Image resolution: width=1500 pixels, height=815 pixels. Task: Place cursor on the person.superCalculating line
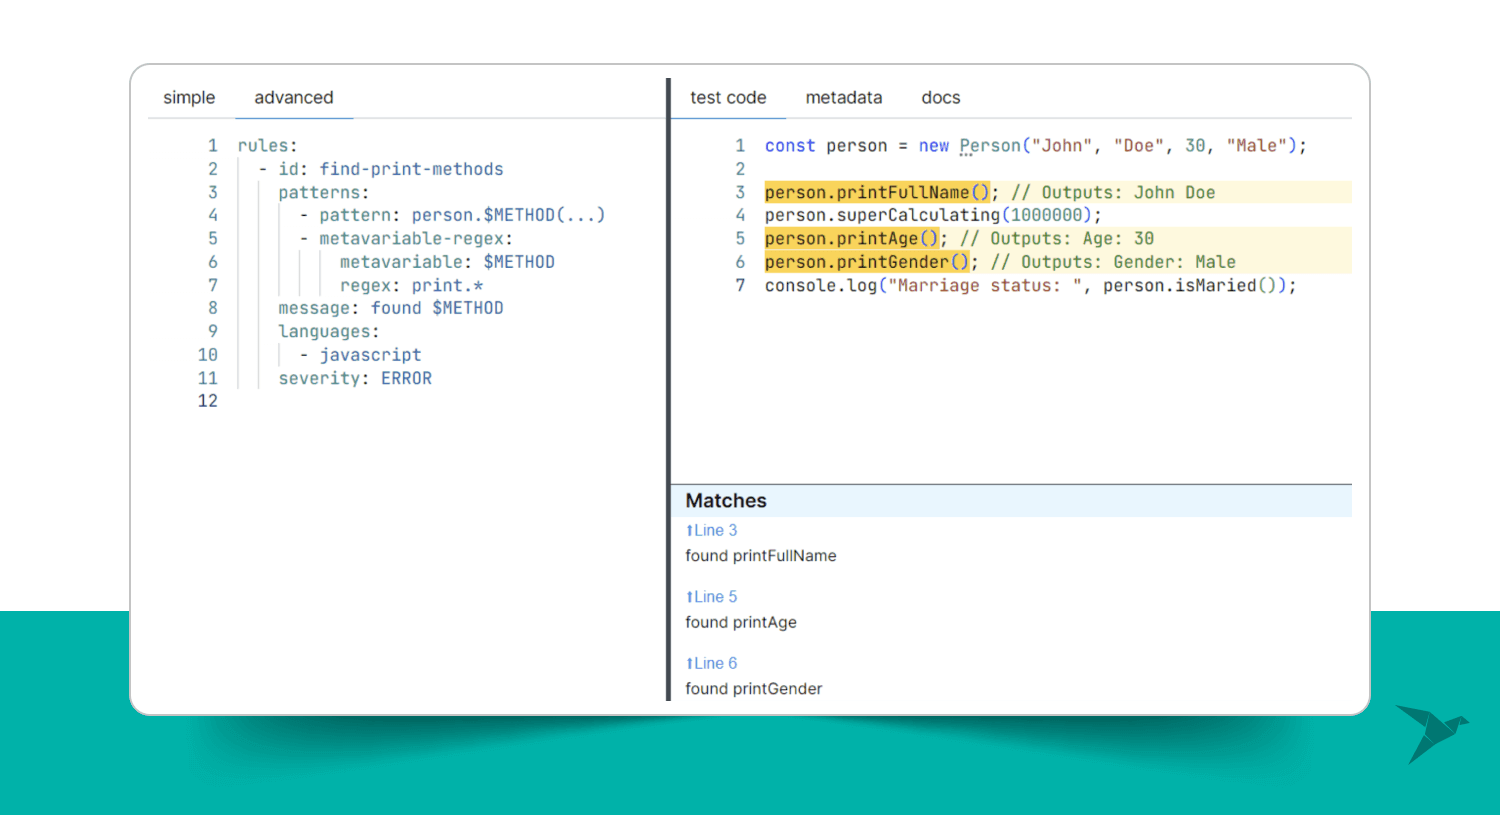(932, 215)
